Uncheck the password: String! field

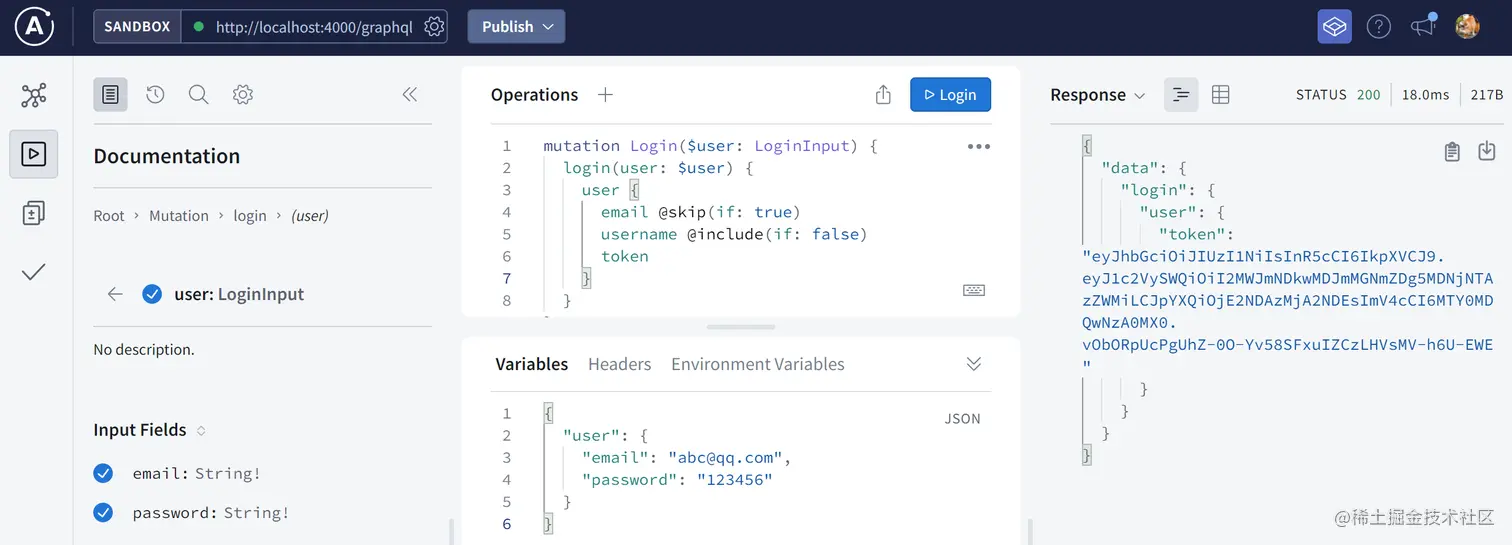pos(103,513)
